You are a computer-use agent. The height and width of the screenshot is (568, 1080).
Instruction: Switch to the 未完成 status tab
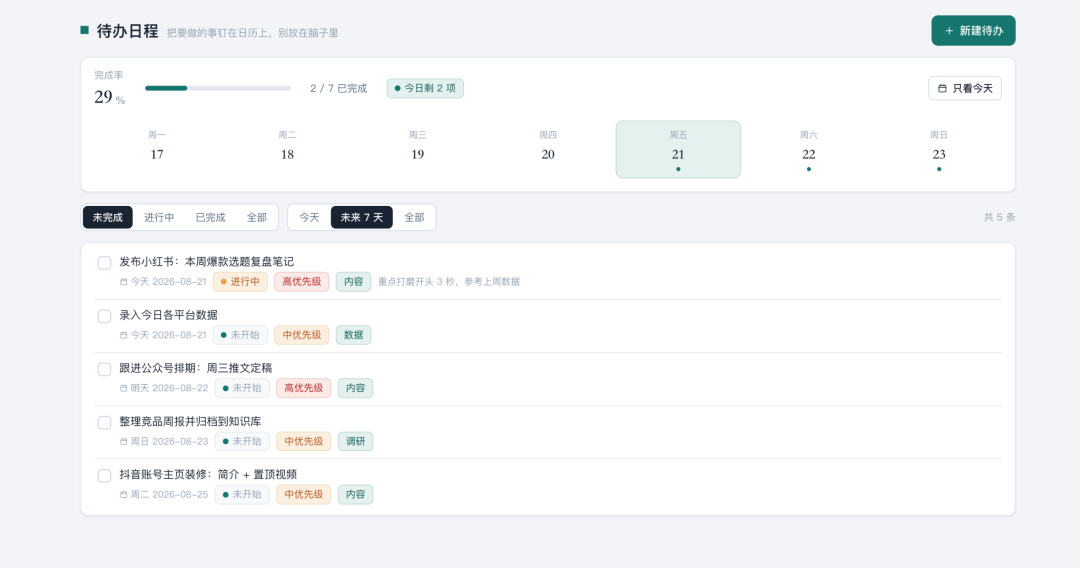[x=108, y=218]
